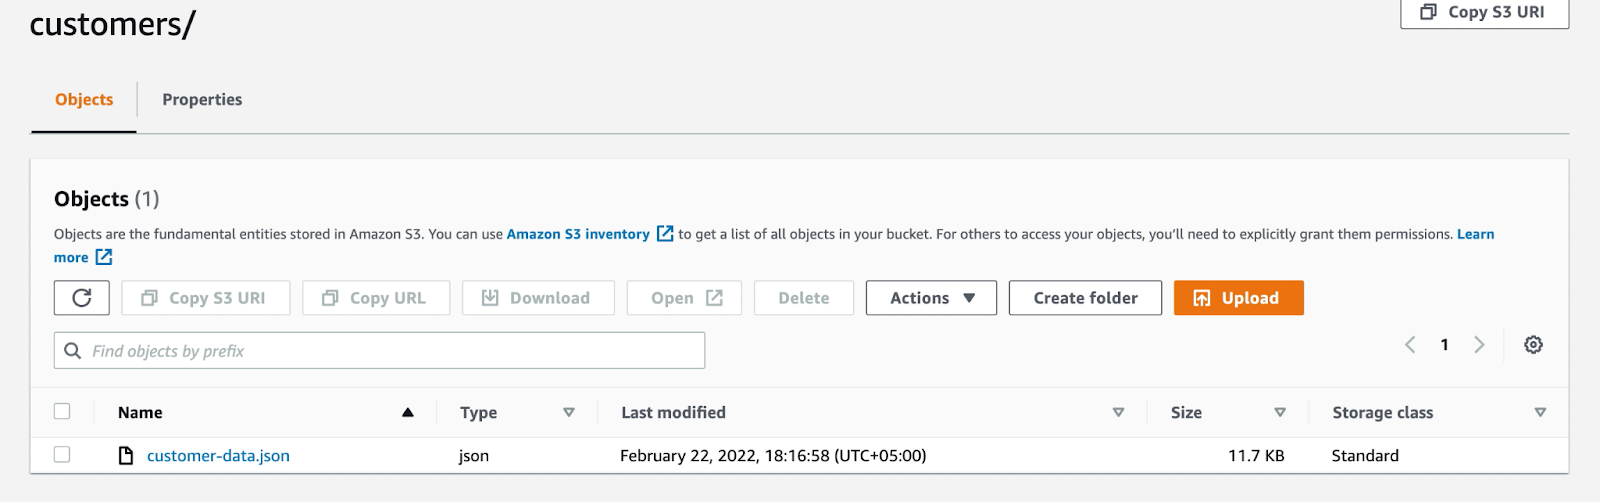Image resolution: width=1600 pixels, height=502 pixels.
Task: Check the customer-data.json row checkbox
Action: [x=62, y=455]
